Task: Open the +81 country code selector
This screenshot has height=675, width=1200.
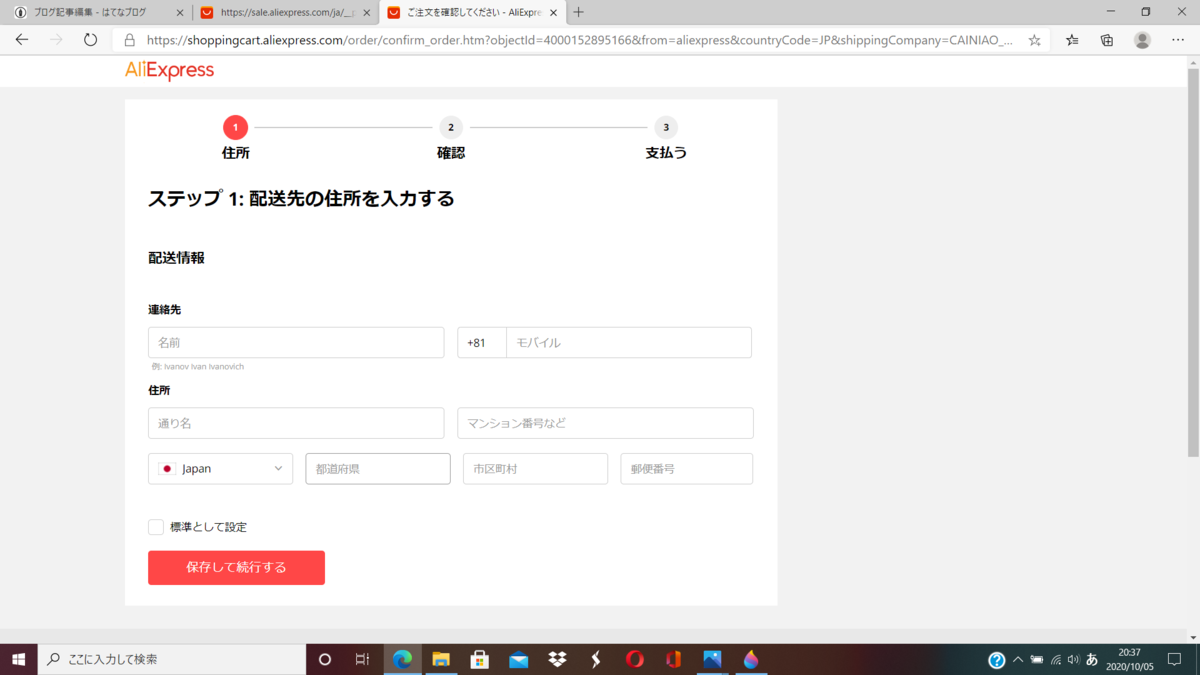Action: (482, 342)
